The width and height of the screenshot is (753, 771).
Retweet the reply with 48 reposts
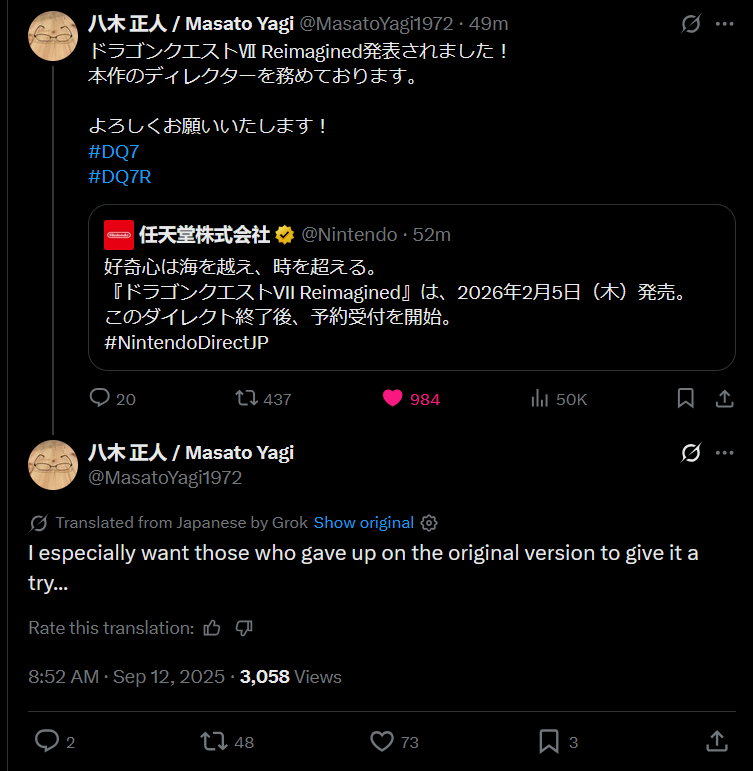pos(213,741)
